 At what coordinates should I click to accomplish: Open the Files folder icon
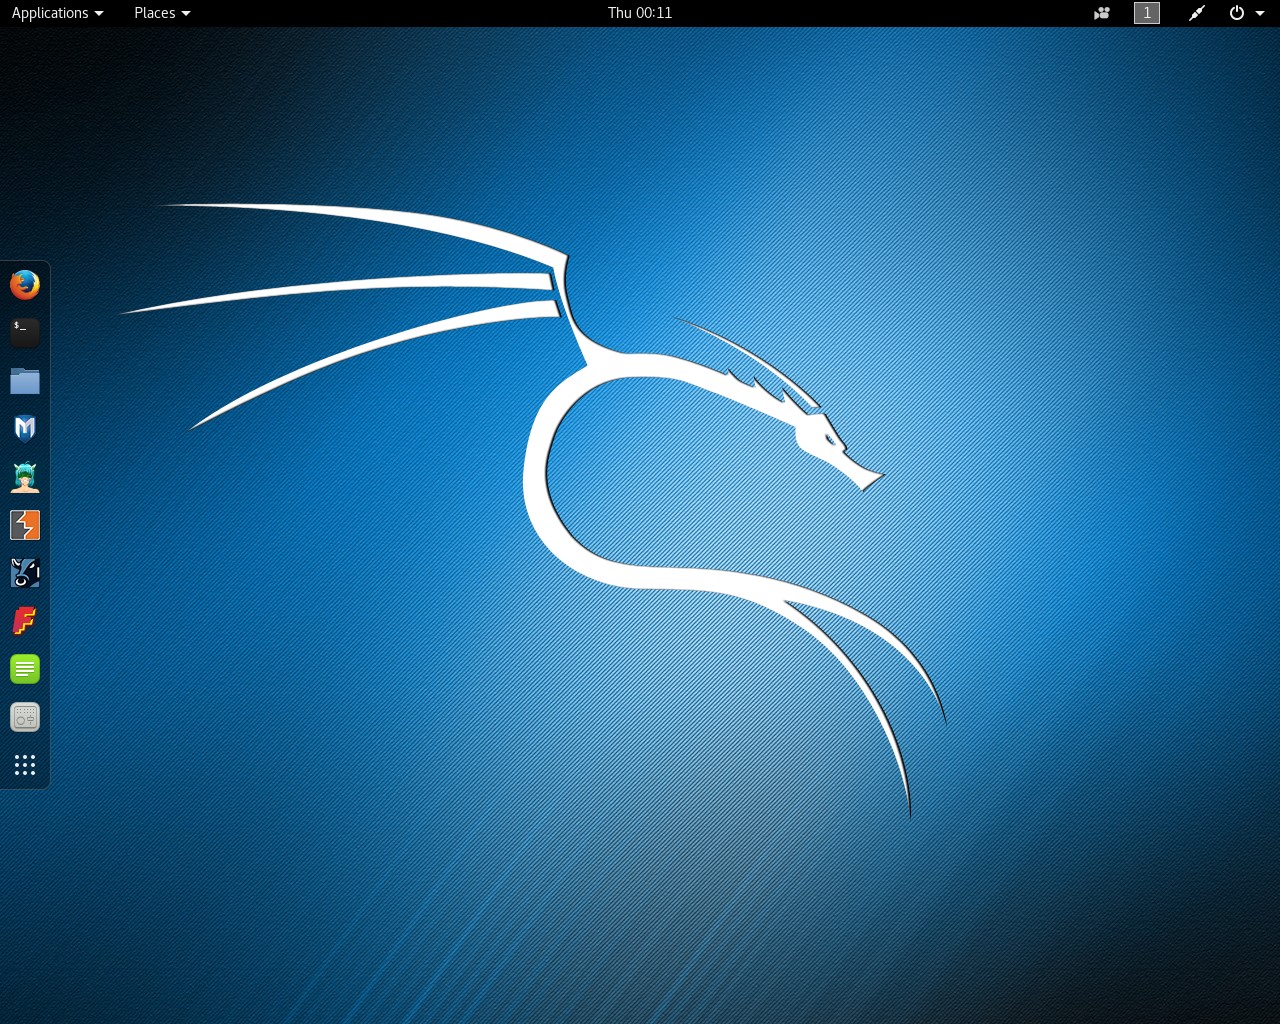pyautogui.click(x=25, y=381)
